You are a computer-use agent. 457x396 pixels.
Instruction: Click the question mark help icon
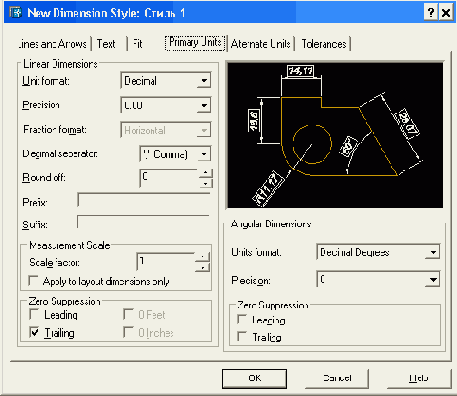click(x=431, y=13)
